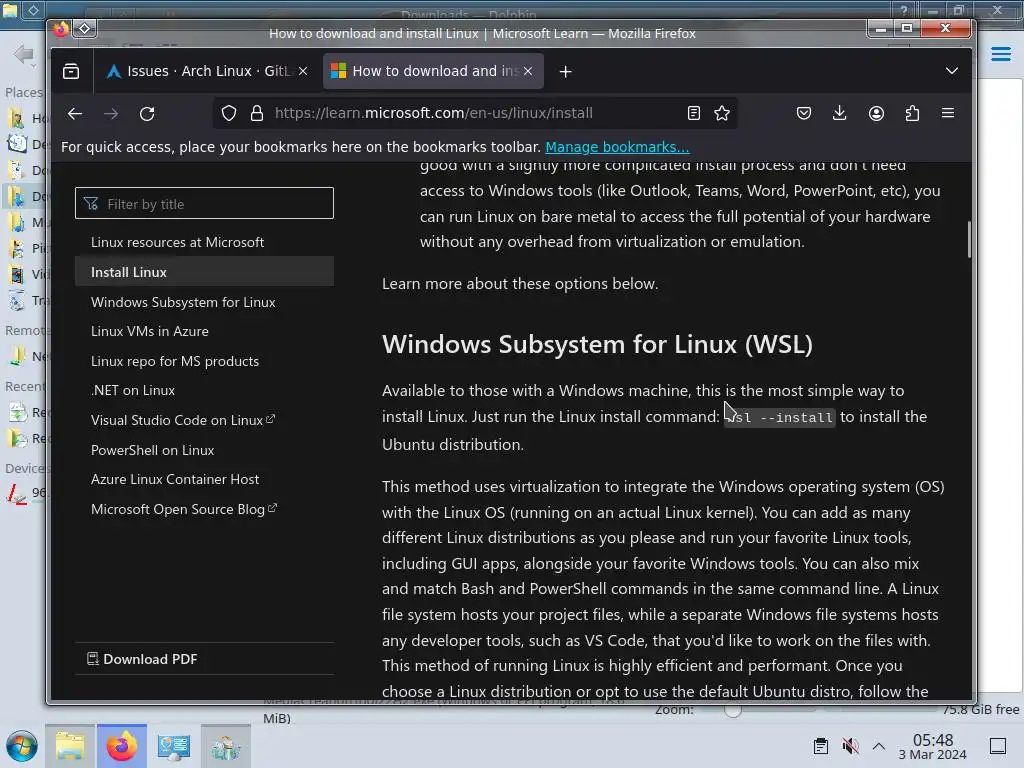Open Linux repo for MS products
The height and width of the screenshot is (768, 1024).
click(175, 361)
